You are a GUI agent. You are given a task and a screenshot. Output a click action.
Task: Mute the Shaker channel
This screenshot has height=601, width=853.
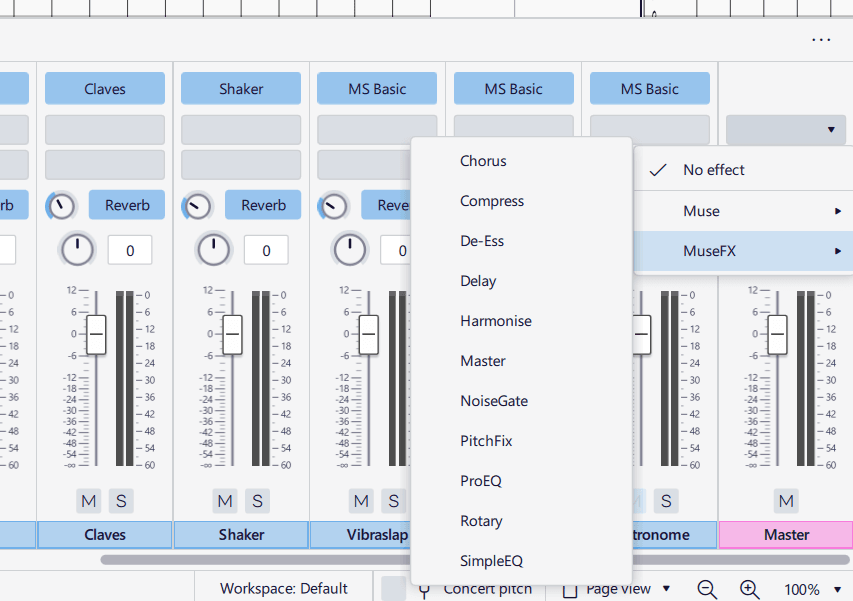click(225, 500)
